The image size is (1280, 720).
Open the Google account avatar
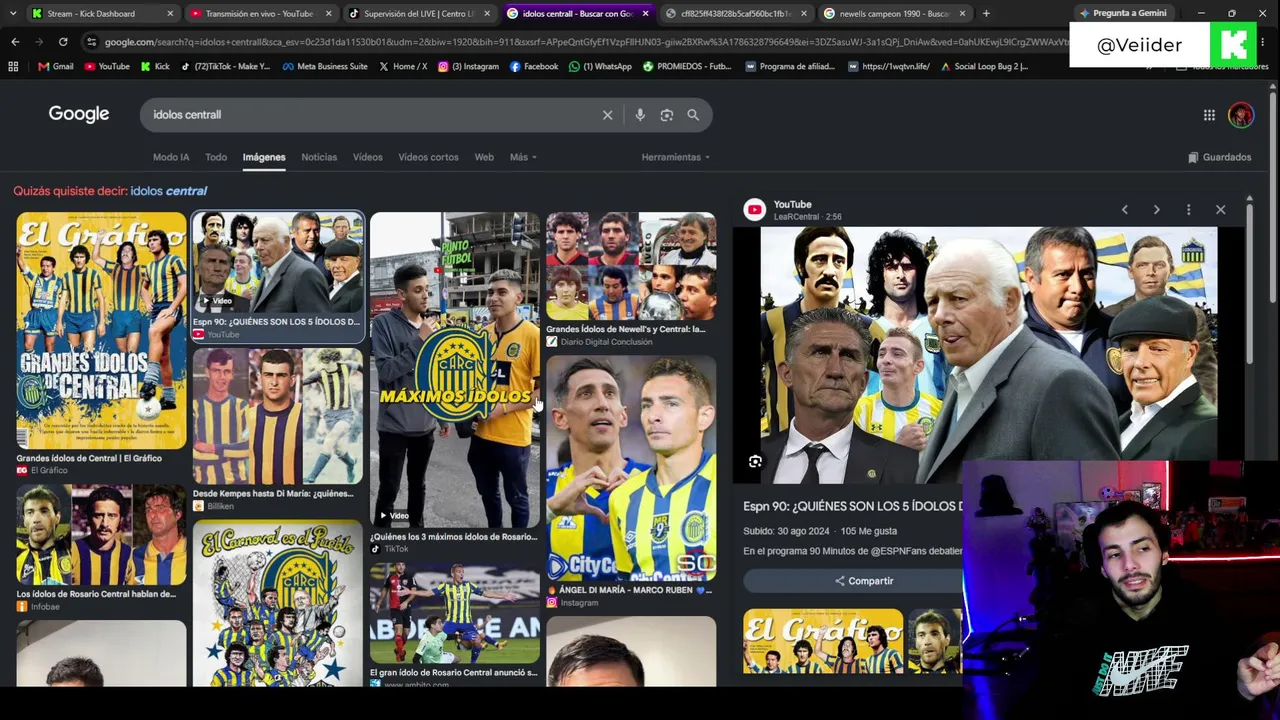click(x=1241, y=115)
